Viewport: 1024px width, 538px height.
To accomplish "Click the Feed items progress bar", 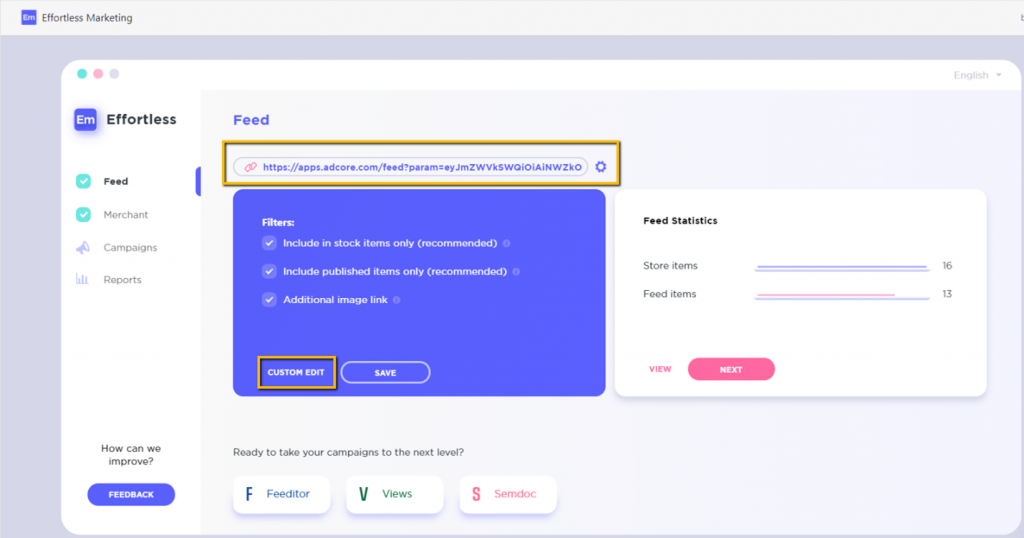I will (x=840, y=295).
